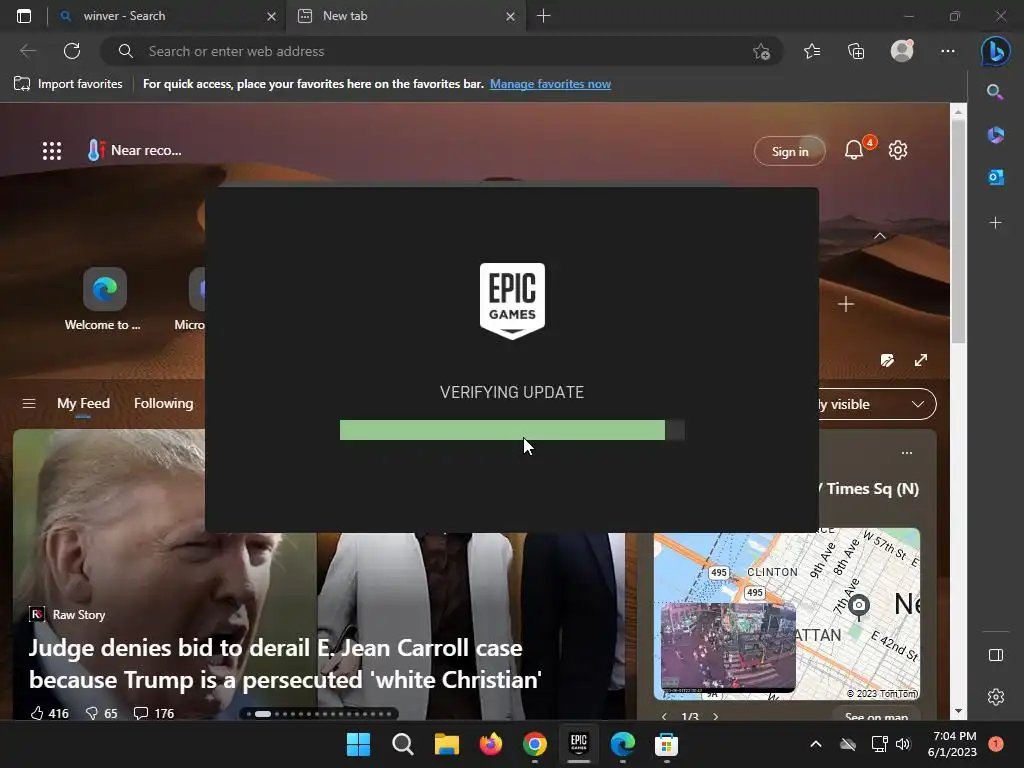1024x768 pixels.
Task: Open the Edge tab actions menu icon
Action: point(24,16)
